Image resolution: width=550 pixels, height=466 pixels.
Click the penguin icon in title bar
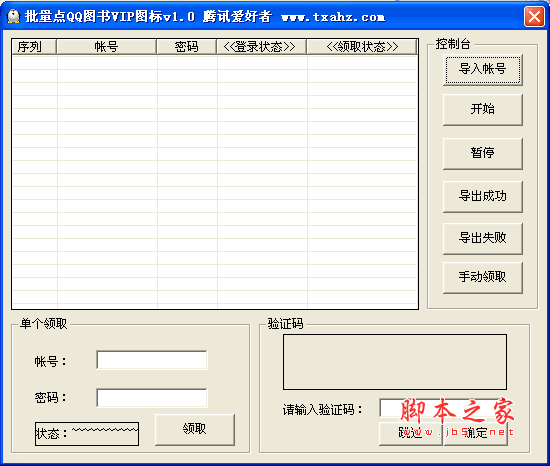pyautogui.click(x=13, y=16)
